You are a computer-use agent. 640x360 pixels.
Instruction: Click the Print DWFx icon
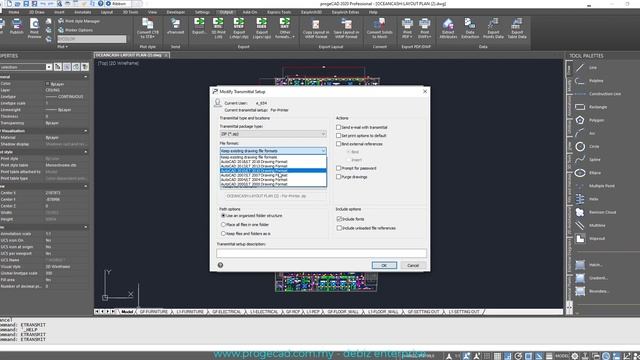[424, 28]
